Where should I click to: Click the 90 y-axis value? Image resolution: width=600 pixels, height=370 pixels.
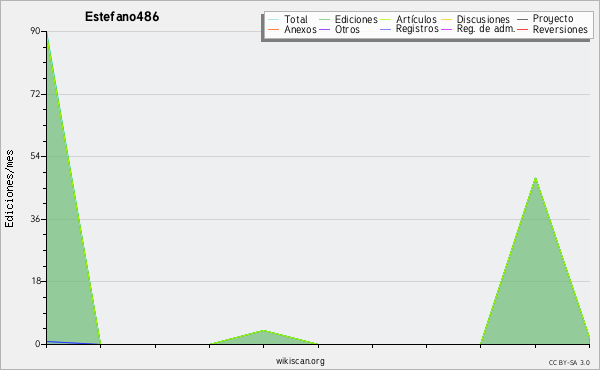tap(36, 31)
